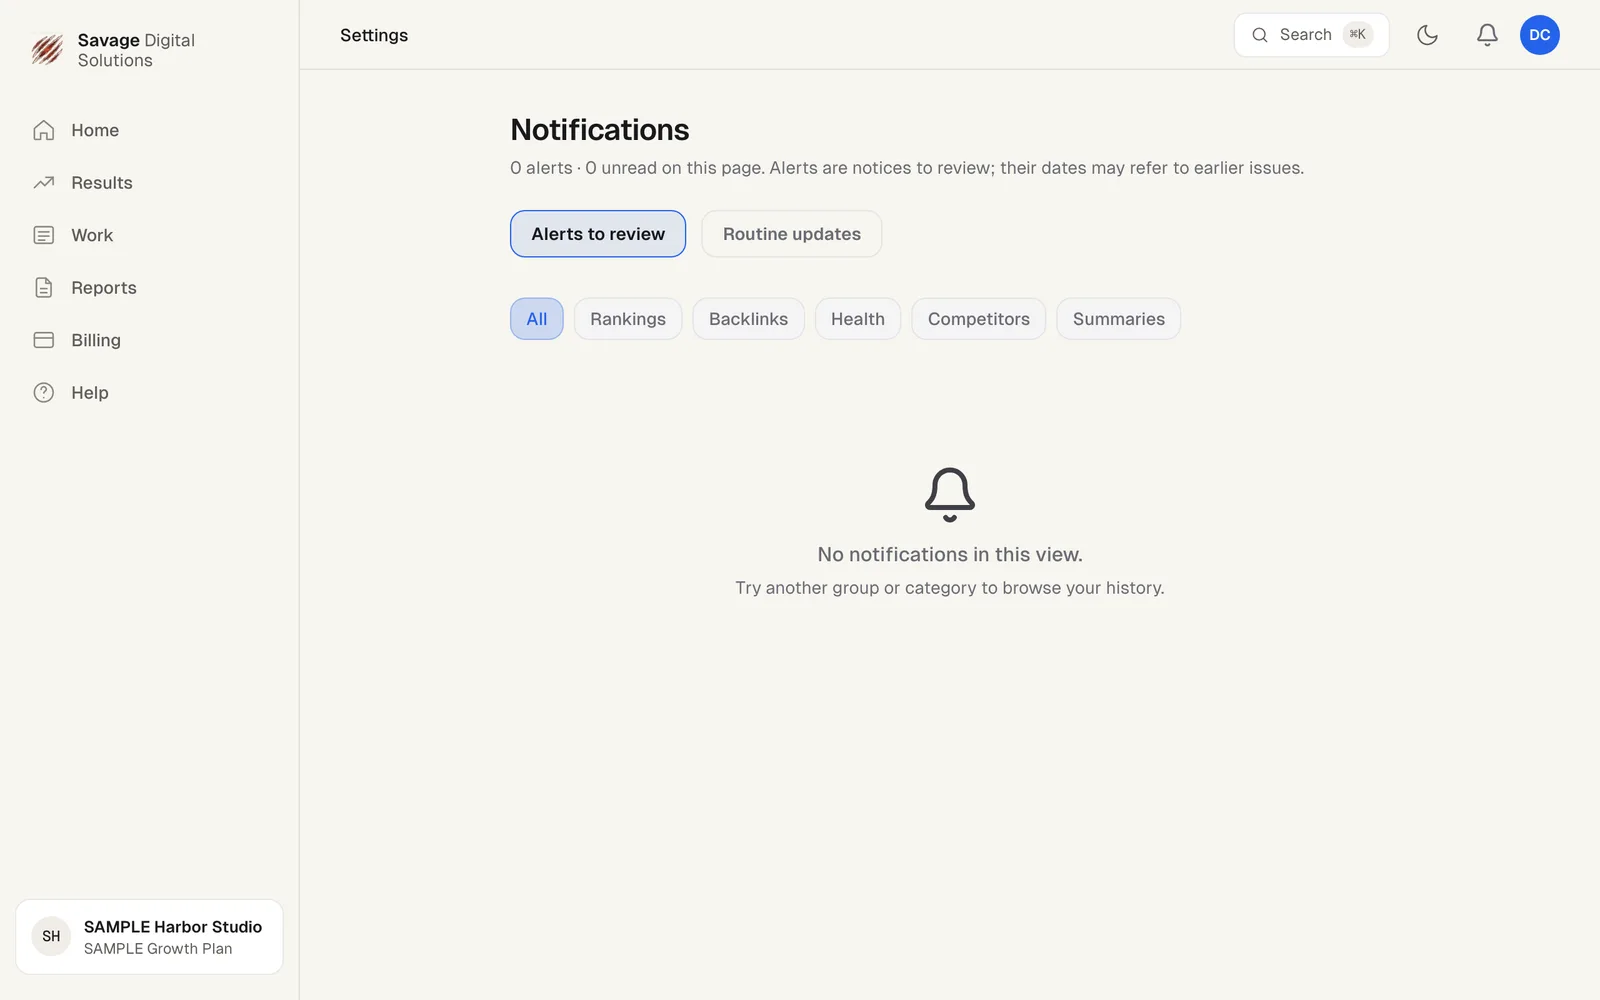Click the SH account avatar badge
This screenshot has height=1000, width=1600.
pos(51,937)
